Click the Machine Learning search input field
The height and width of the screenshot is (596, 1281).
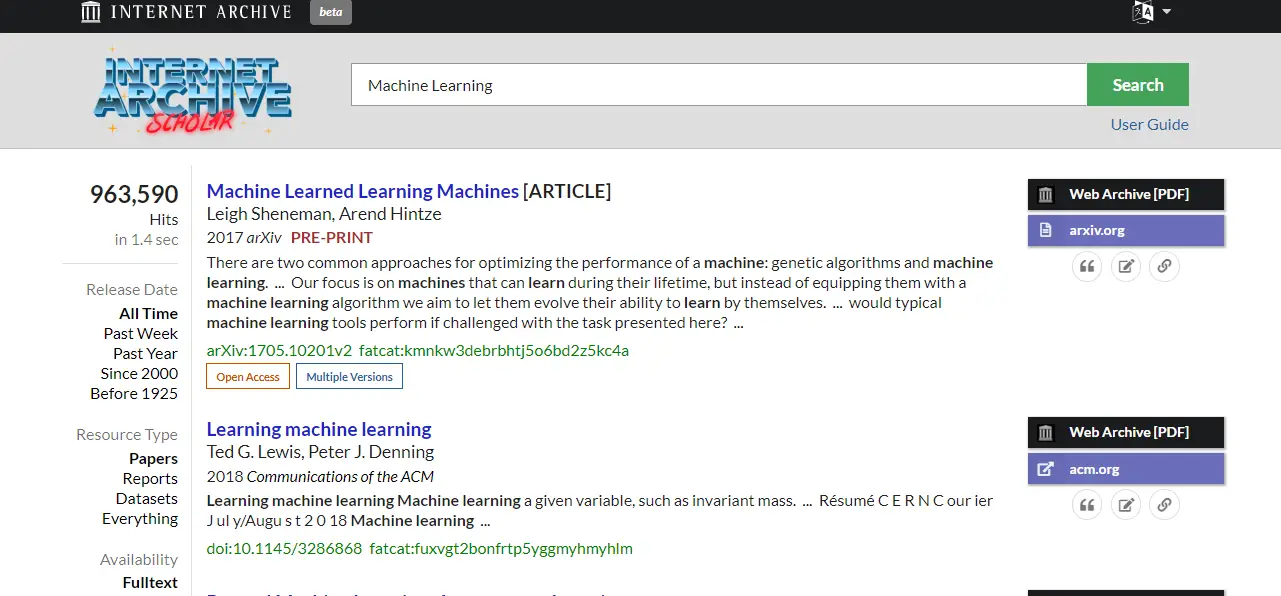[719, 85]
